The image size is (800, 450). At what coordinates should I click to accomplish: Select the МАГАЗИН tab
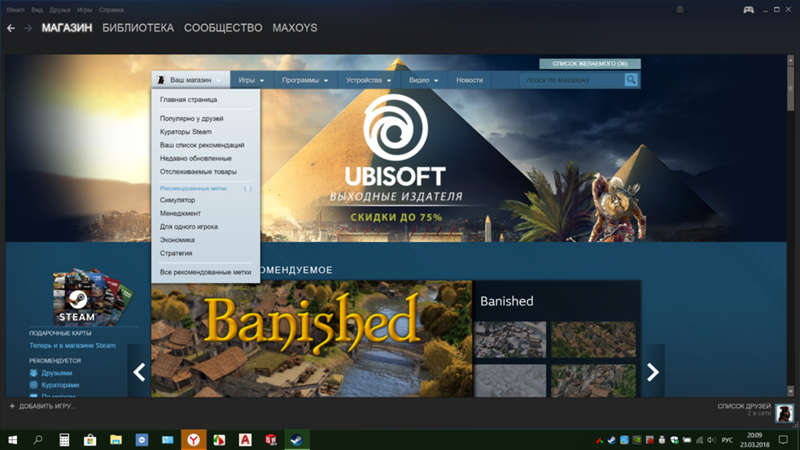click(67, 28)
